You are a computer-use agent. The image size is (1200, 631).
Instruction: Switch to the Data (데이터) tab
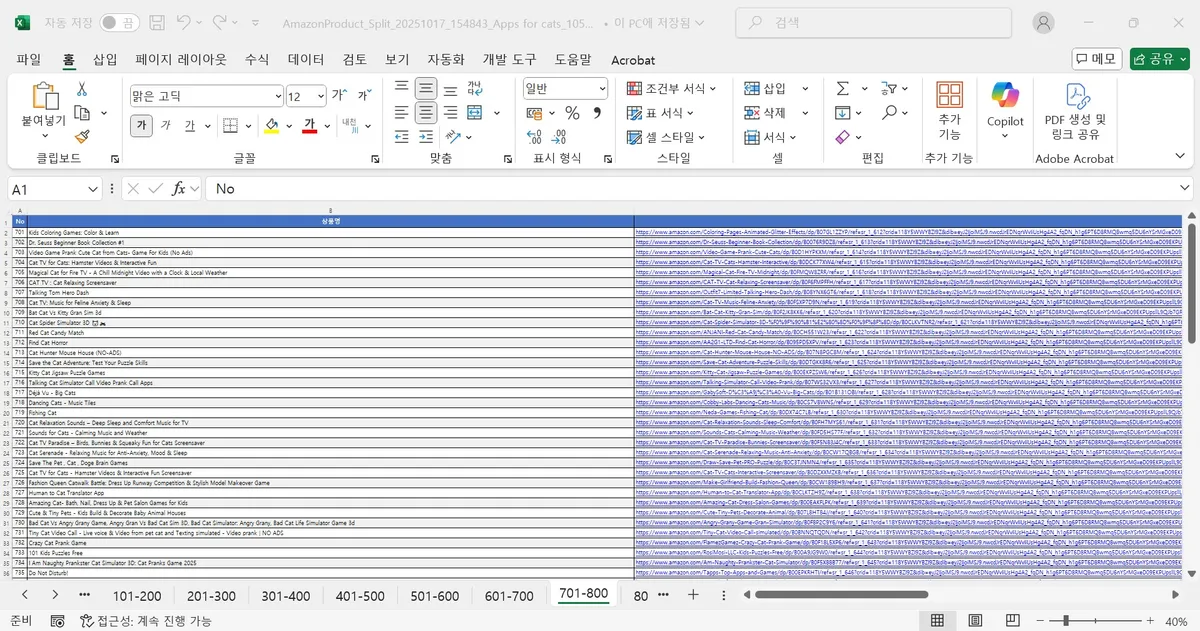[x=306, y=60]
